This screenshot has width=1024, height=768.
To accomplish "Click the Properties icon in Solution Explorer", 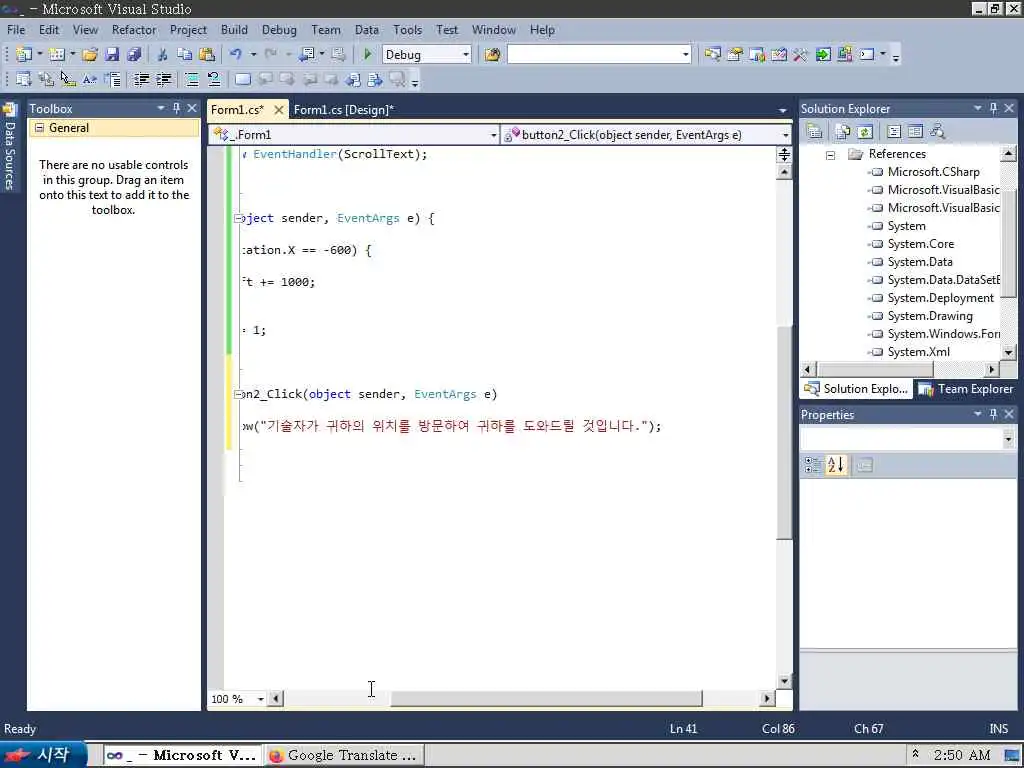I will pyautogui.click(x=814, y=132).
